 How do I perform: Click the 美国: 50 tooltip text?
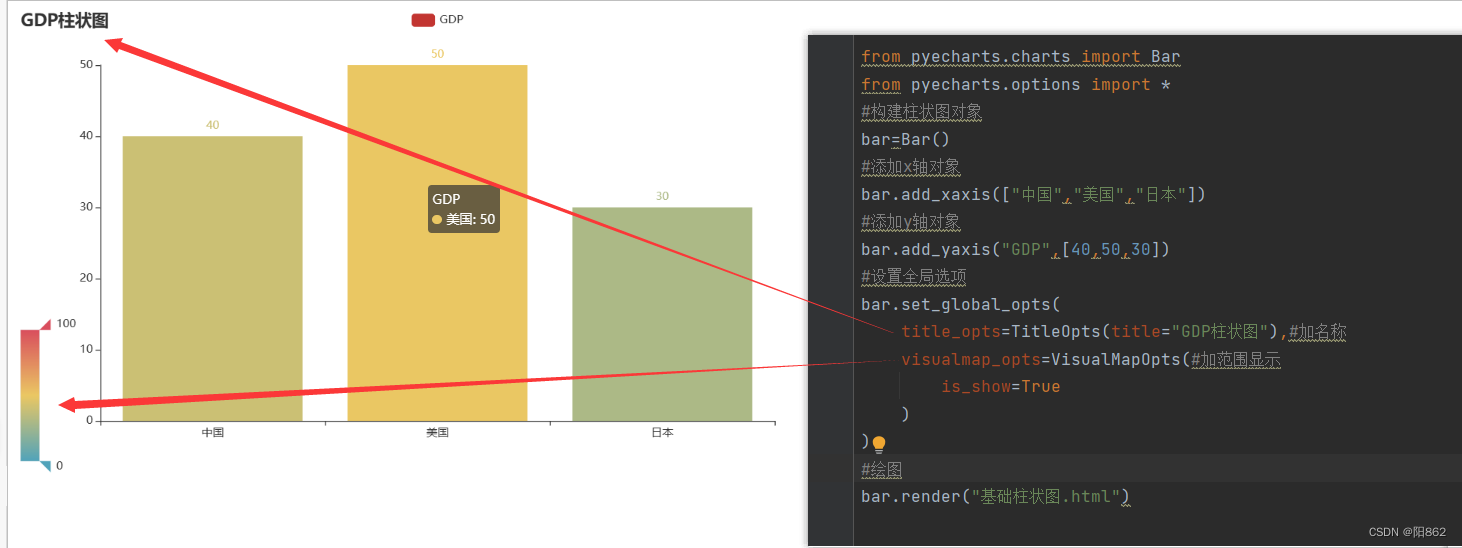[x=470, y=219]
